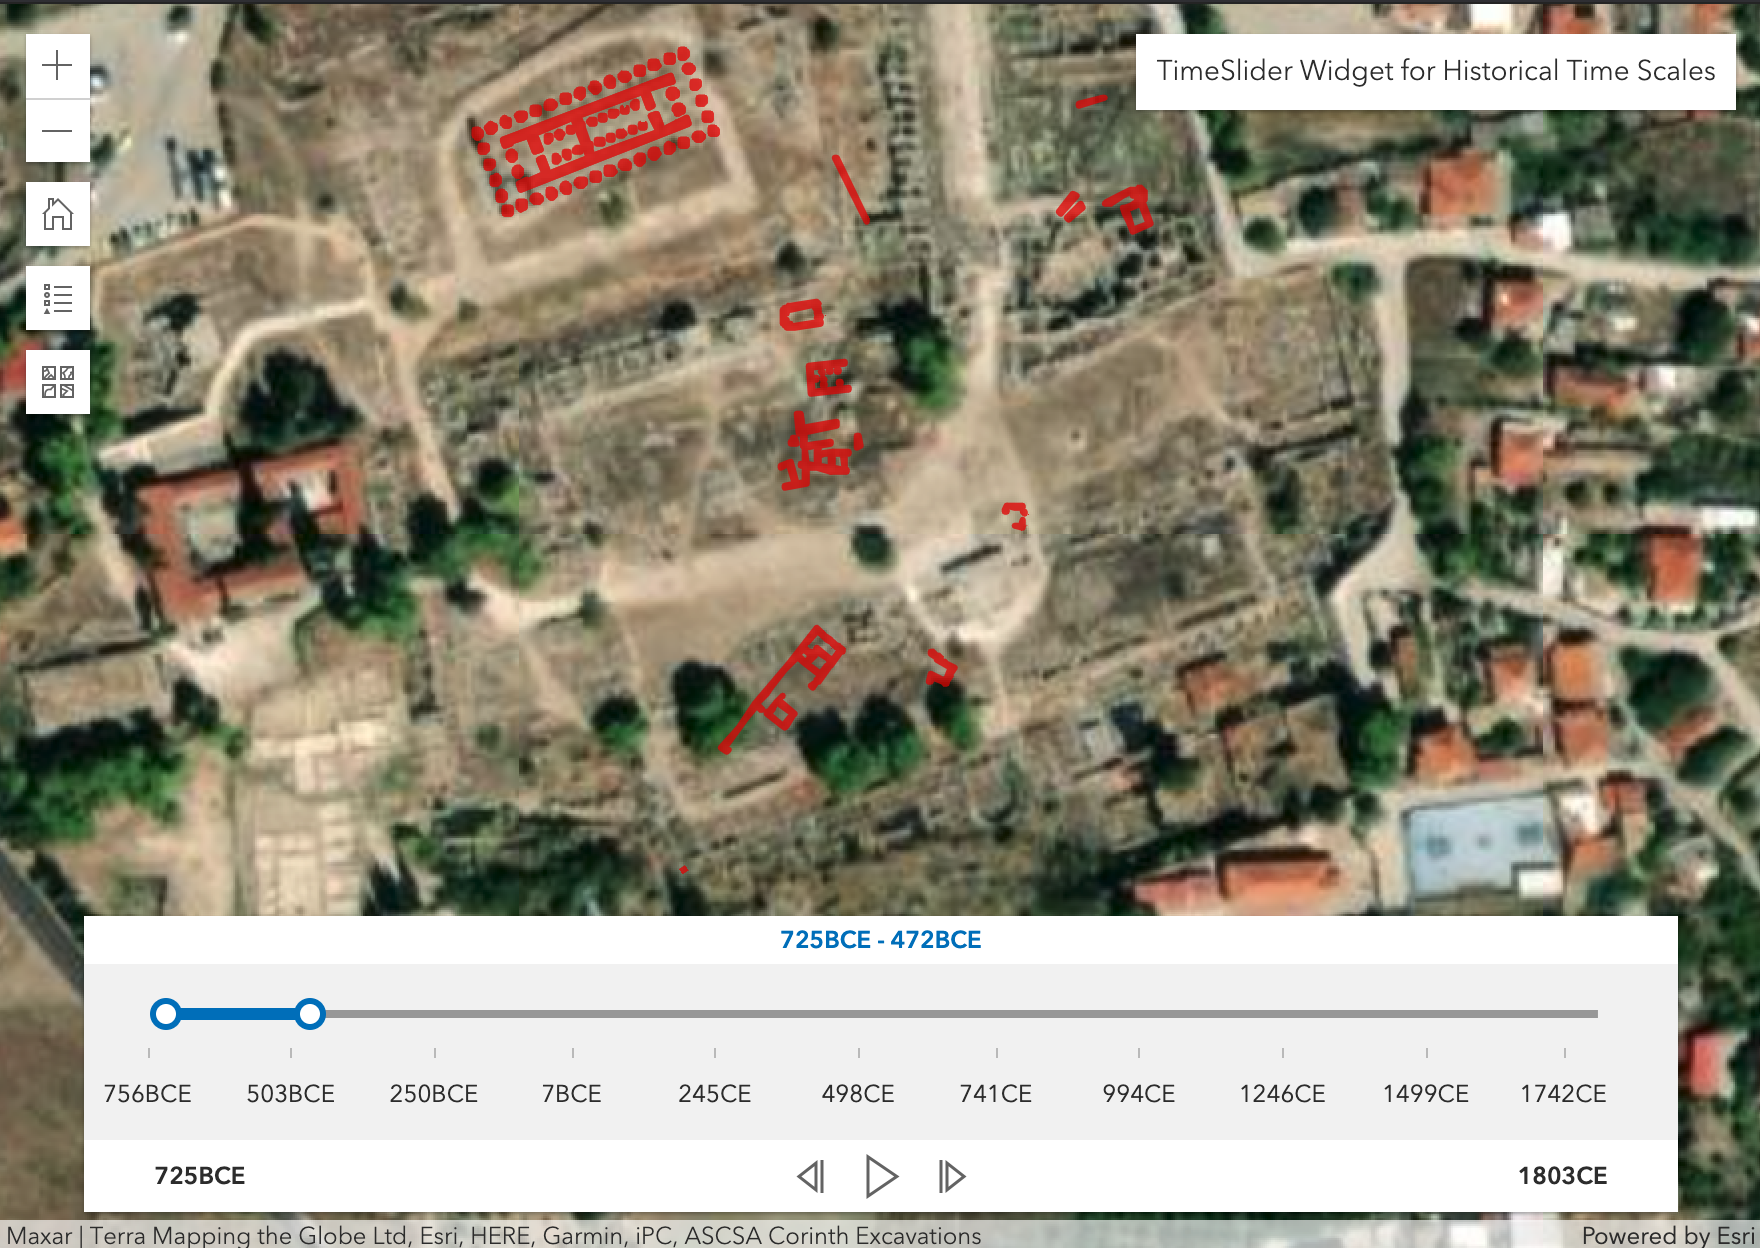Click the 994CE tick mark on the timeline

[1138, 1052]
